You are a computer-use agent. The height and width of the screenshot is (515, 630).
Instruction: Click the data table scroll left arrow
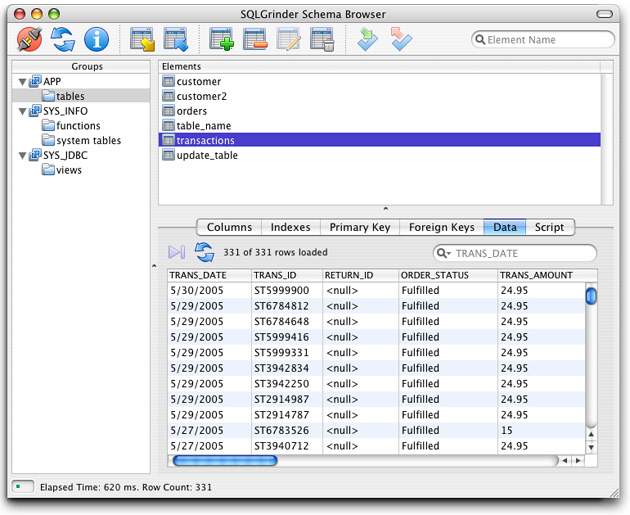(x=565, y=460)
